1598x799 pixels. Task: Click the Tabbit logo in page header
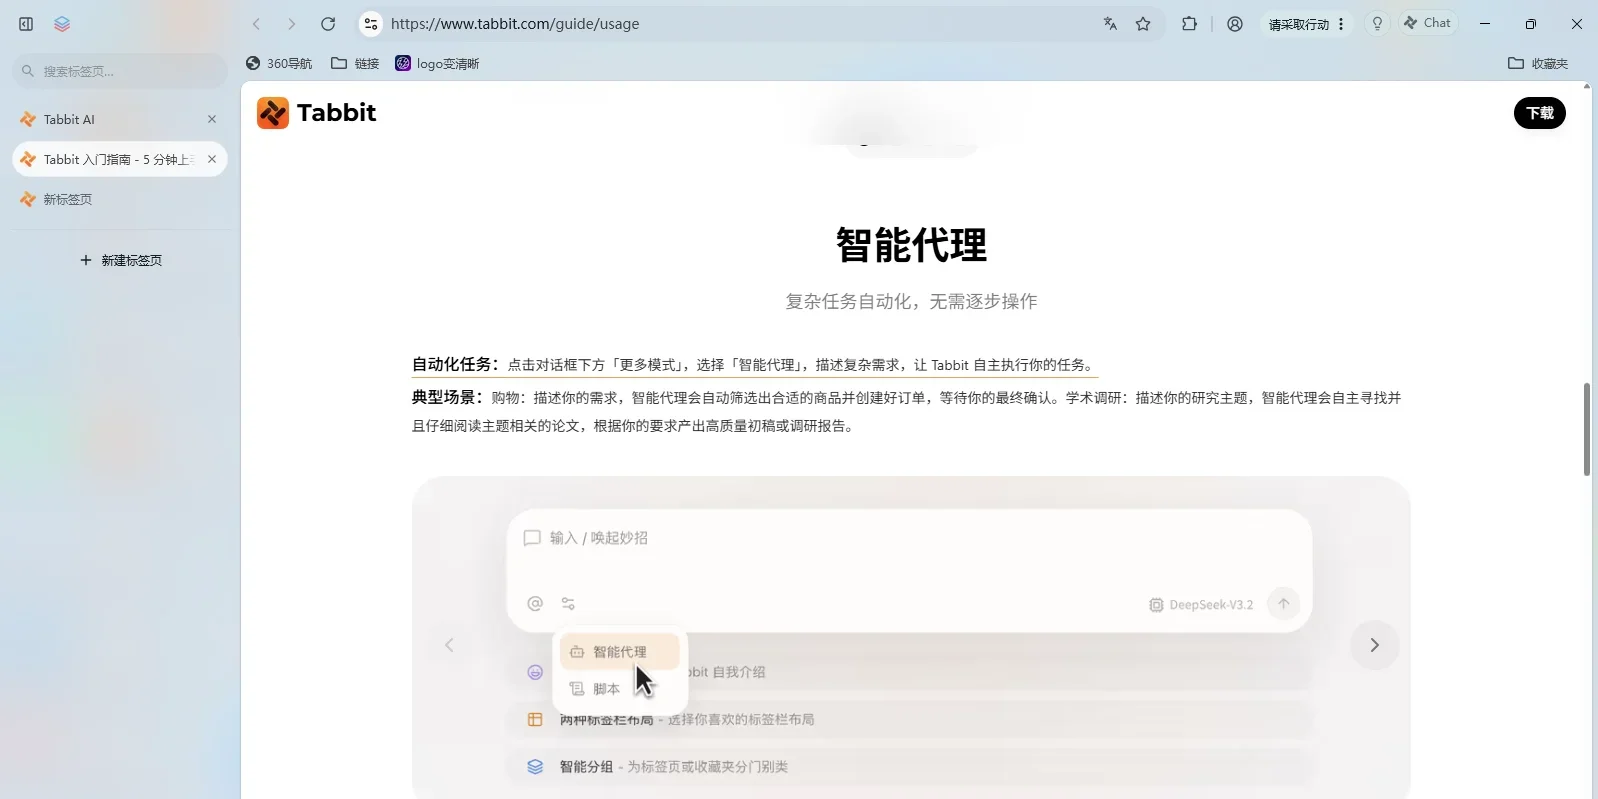[x=316, y=113]
